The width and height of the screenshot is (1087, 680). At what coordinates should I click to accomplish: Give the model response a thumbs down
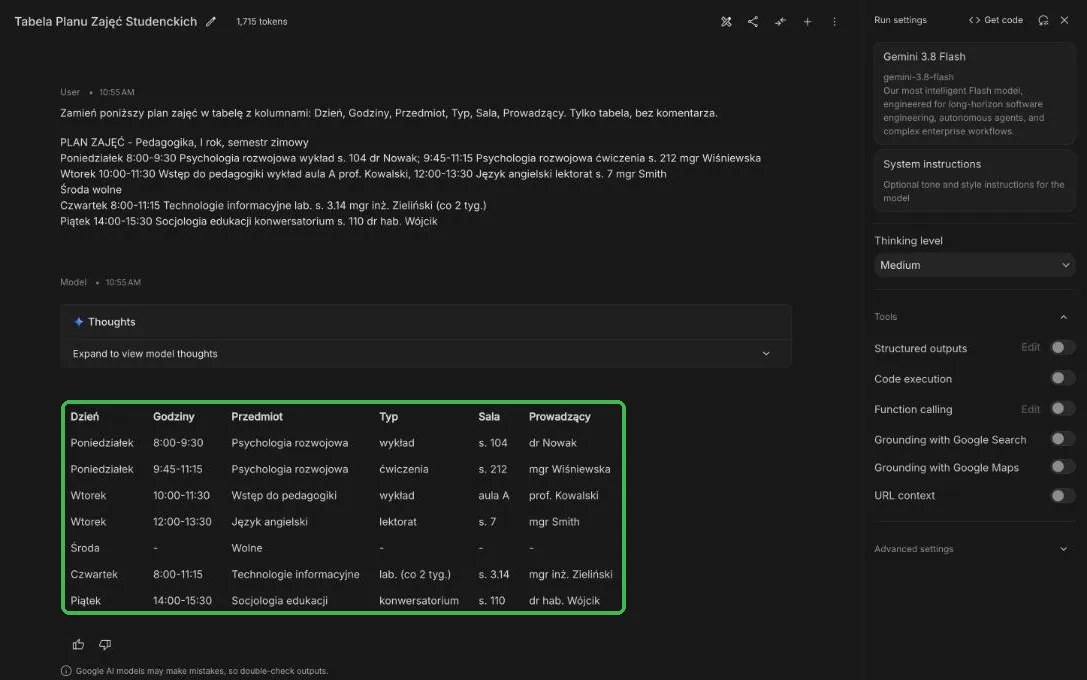[105, 645]
